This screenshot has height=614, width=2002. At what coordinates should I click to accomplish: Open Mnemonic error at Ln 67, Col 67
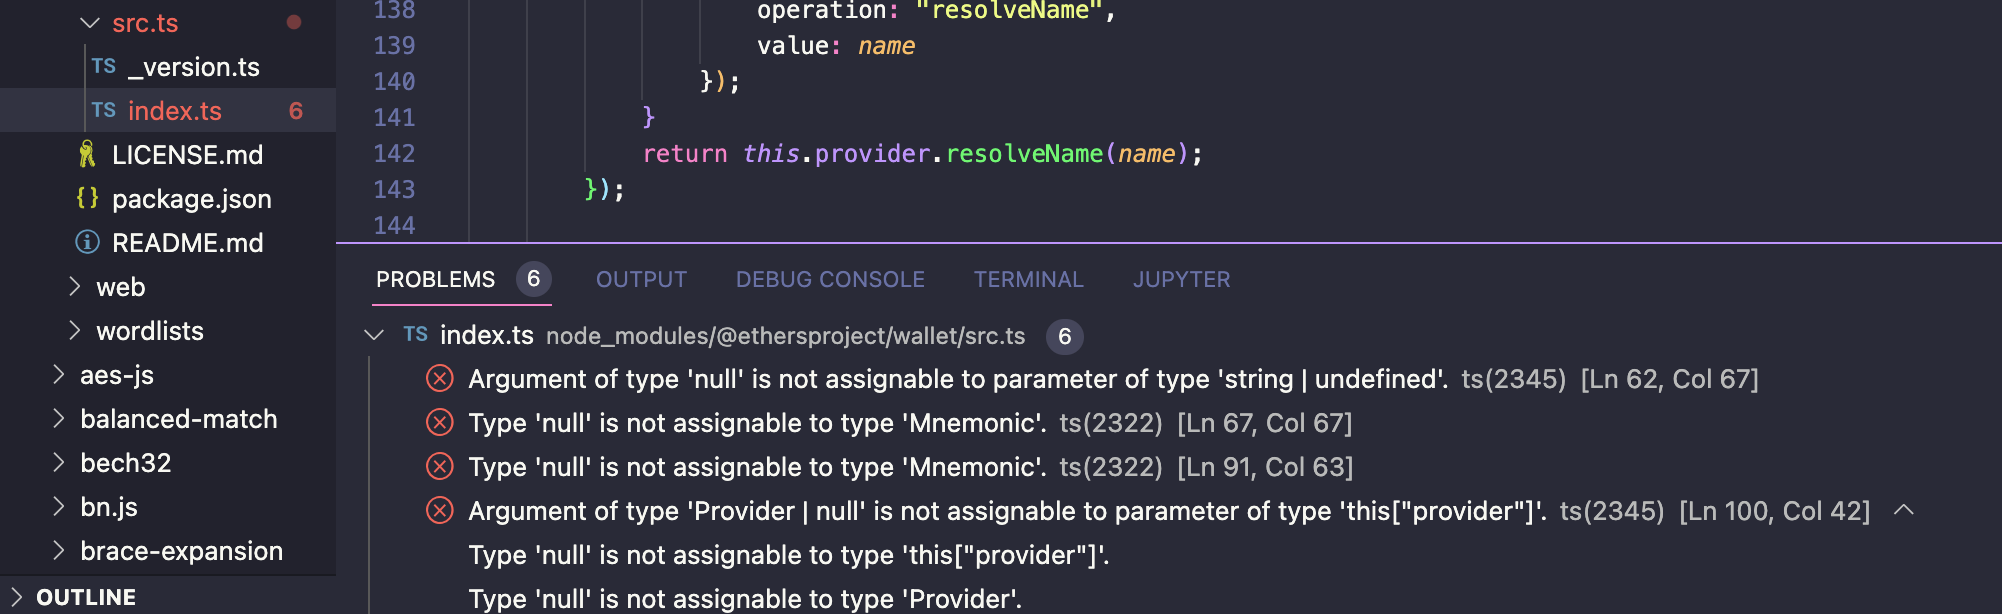point(757,423)
